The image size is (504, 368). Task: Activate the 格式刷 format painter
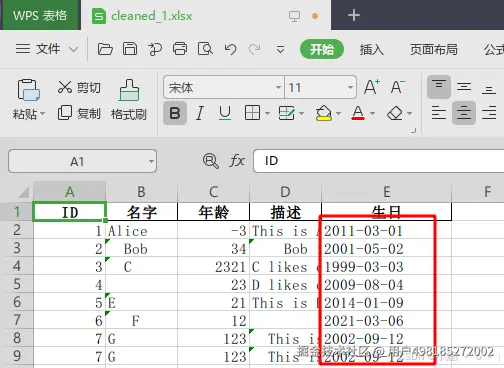coord(129,99)
